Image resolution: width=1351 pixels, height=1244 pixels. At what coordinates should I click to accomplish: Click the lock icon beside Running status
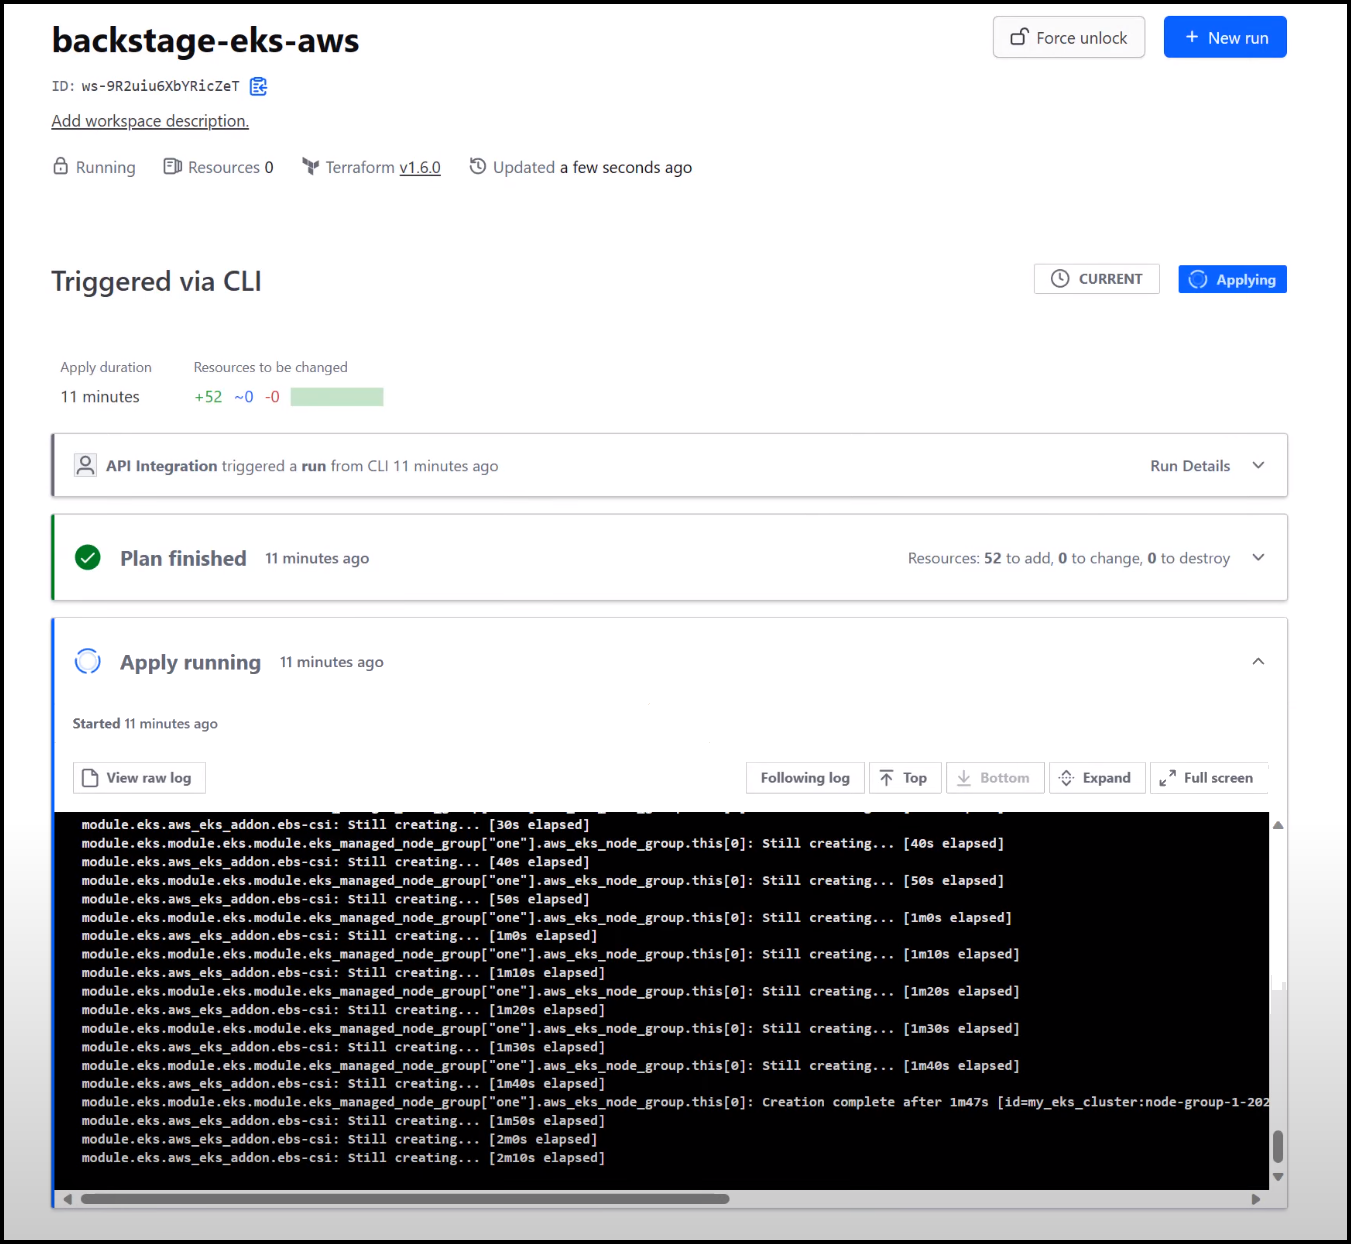coord(61,166)
